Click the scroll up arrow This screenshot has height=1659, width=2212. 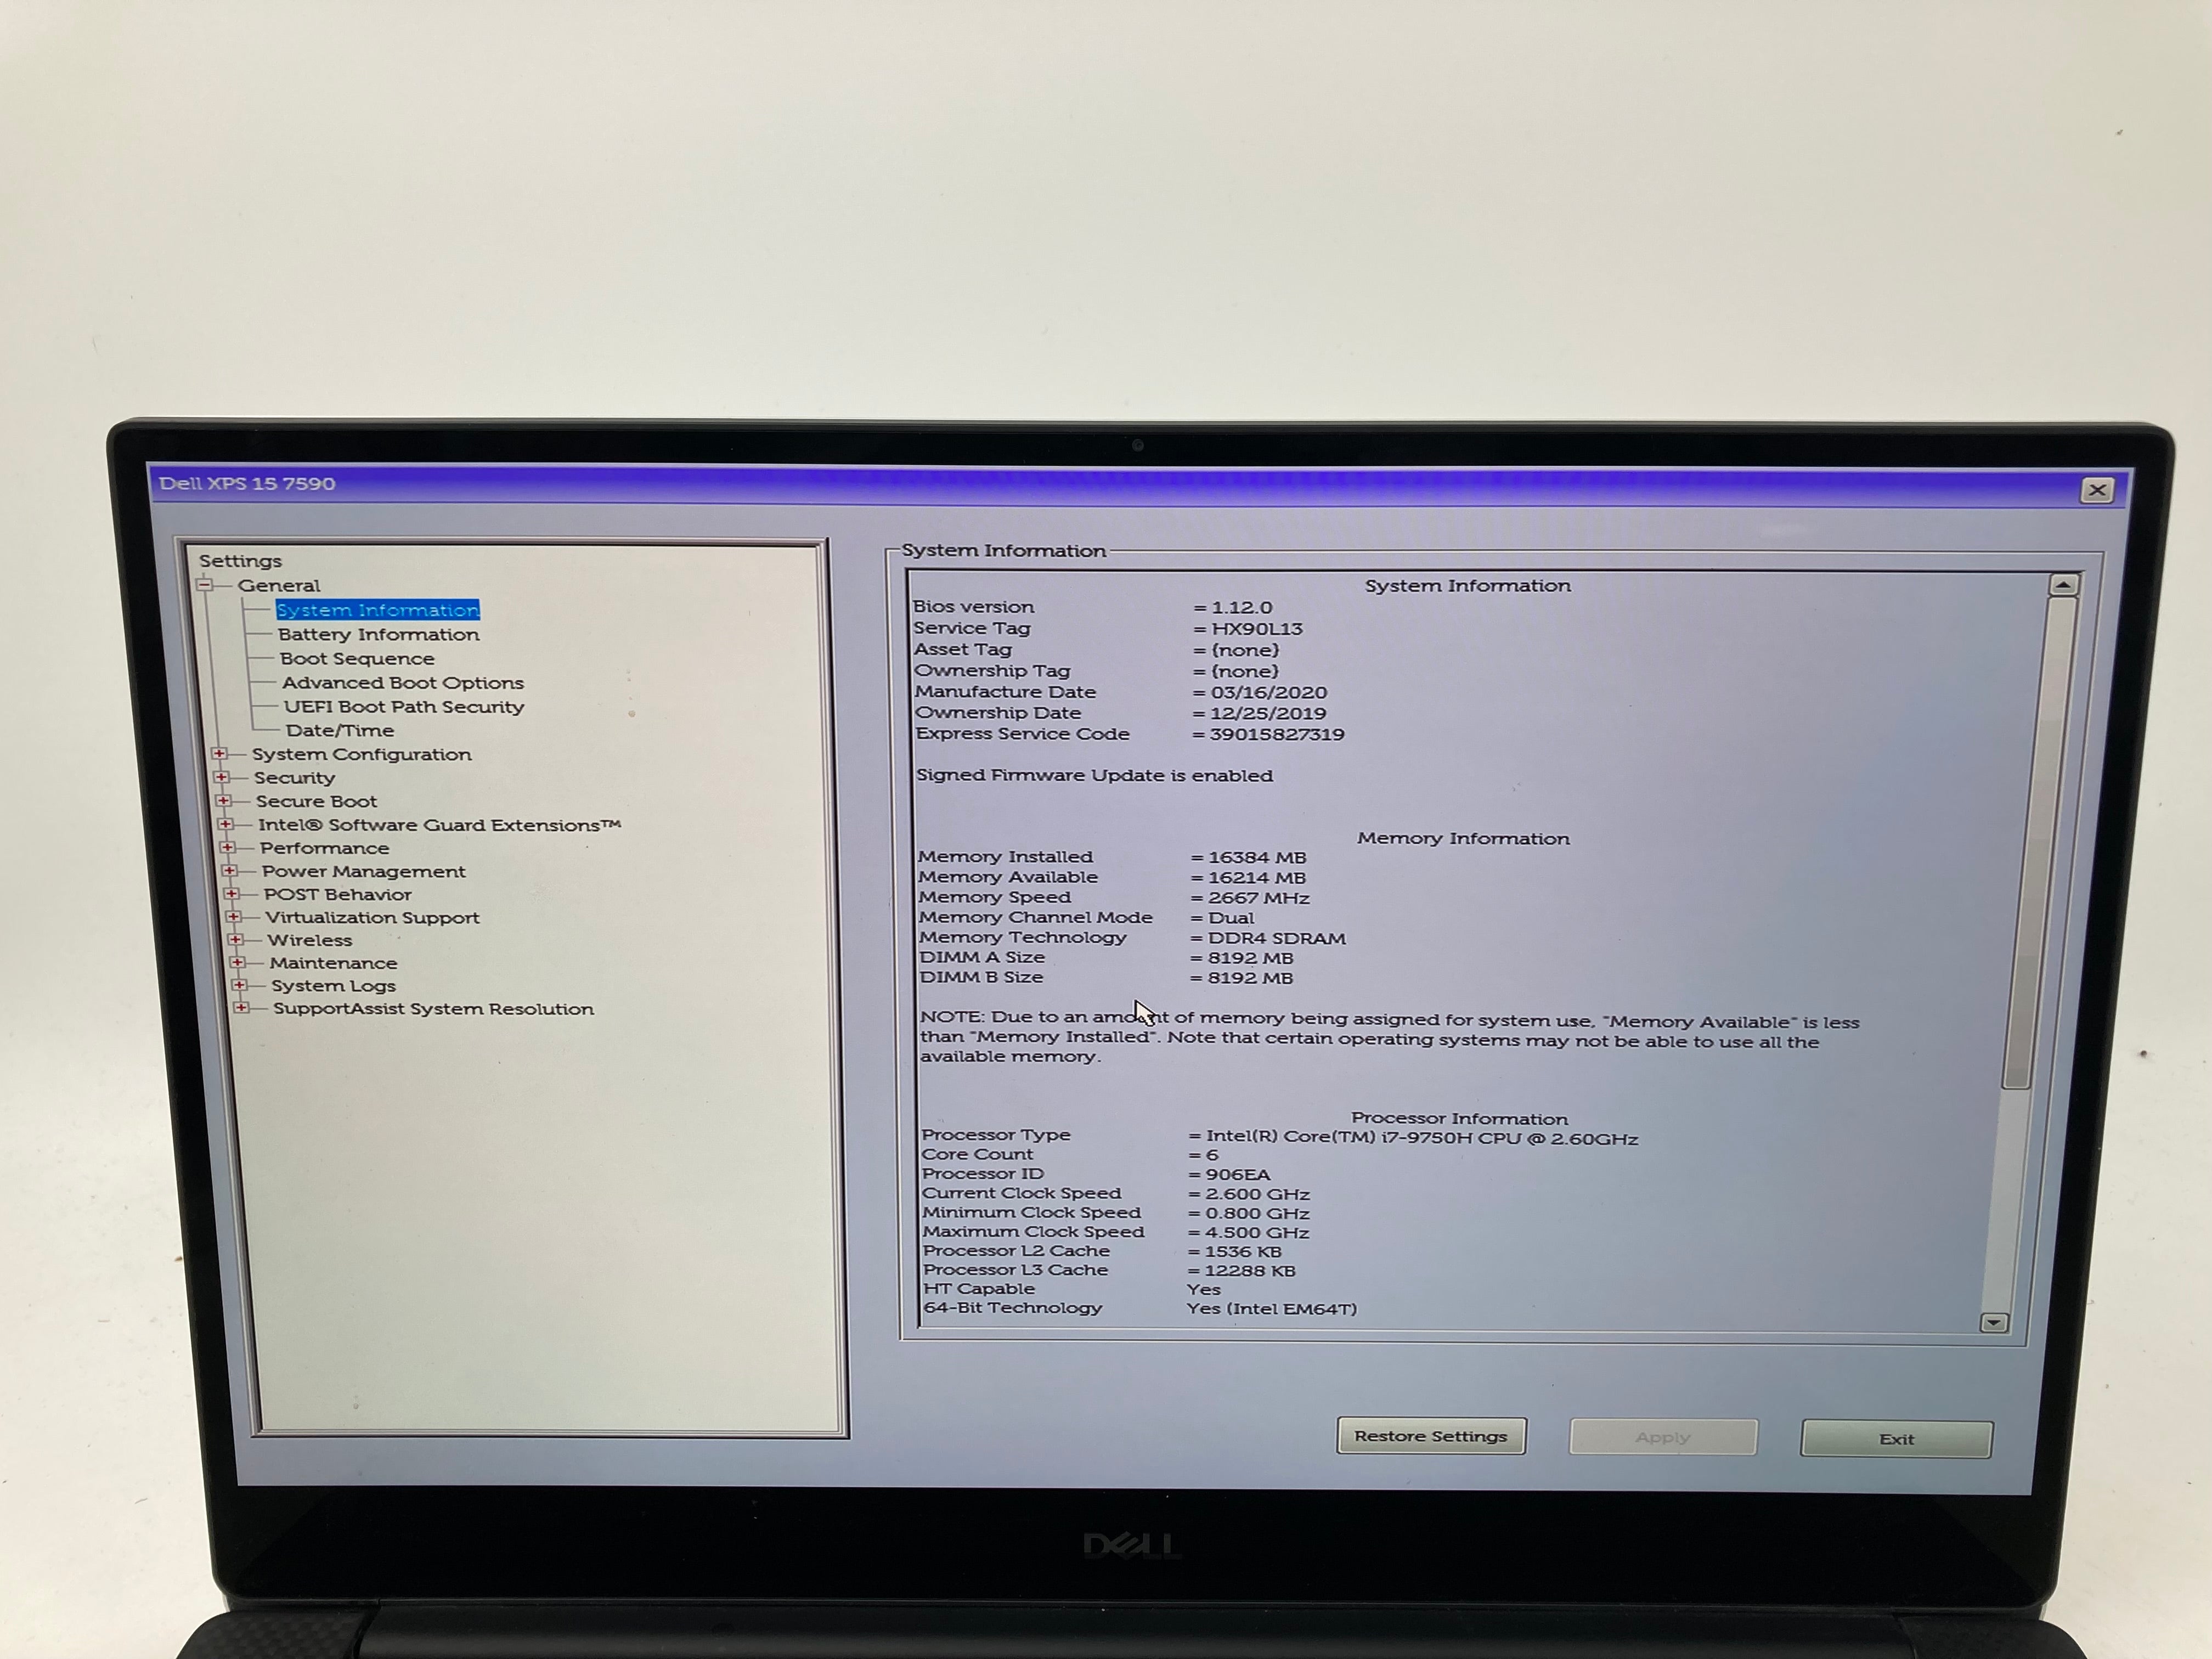pos(2063,585)
